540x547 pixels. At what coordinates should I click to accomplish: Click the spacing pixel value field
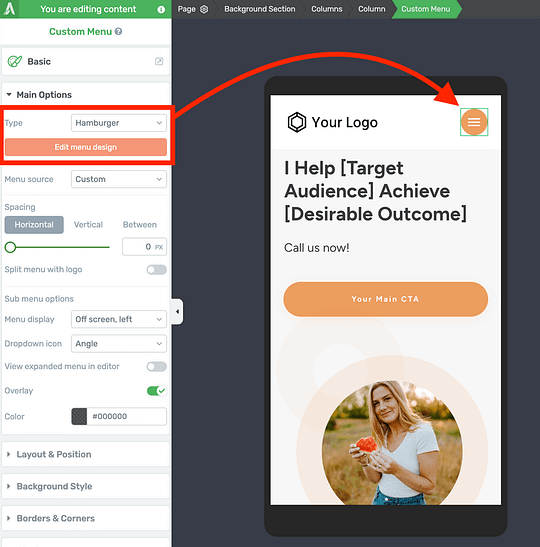coord(144,247)
